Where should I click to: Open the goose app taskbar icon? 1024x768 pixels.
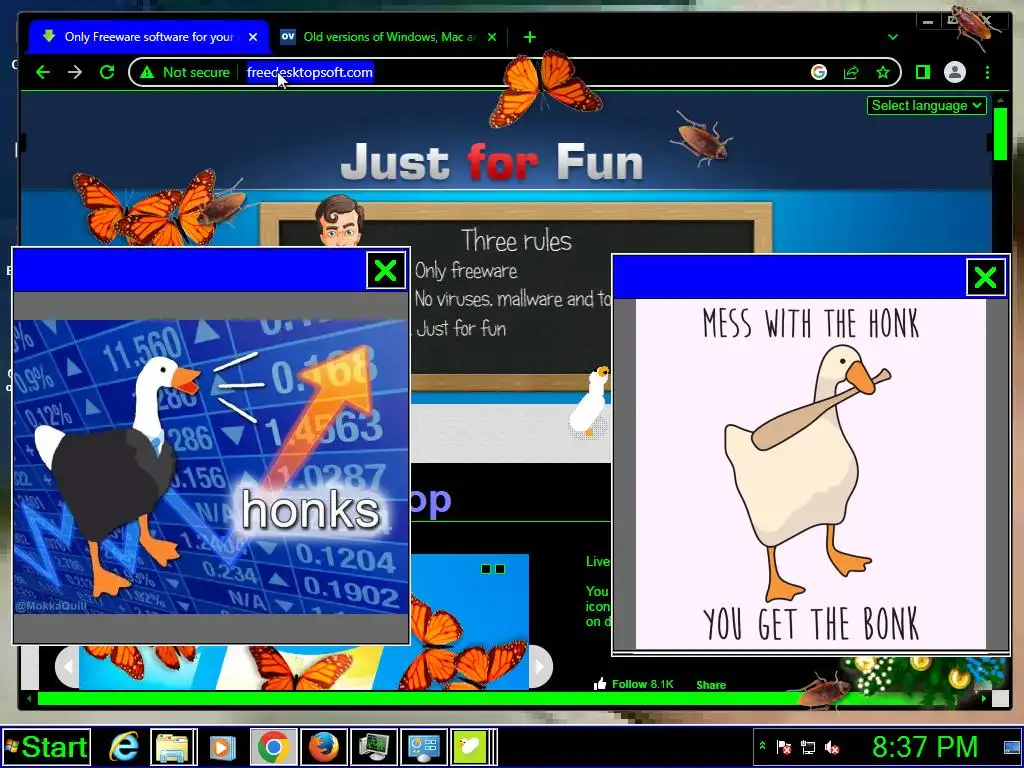click(x=472, y=747)
